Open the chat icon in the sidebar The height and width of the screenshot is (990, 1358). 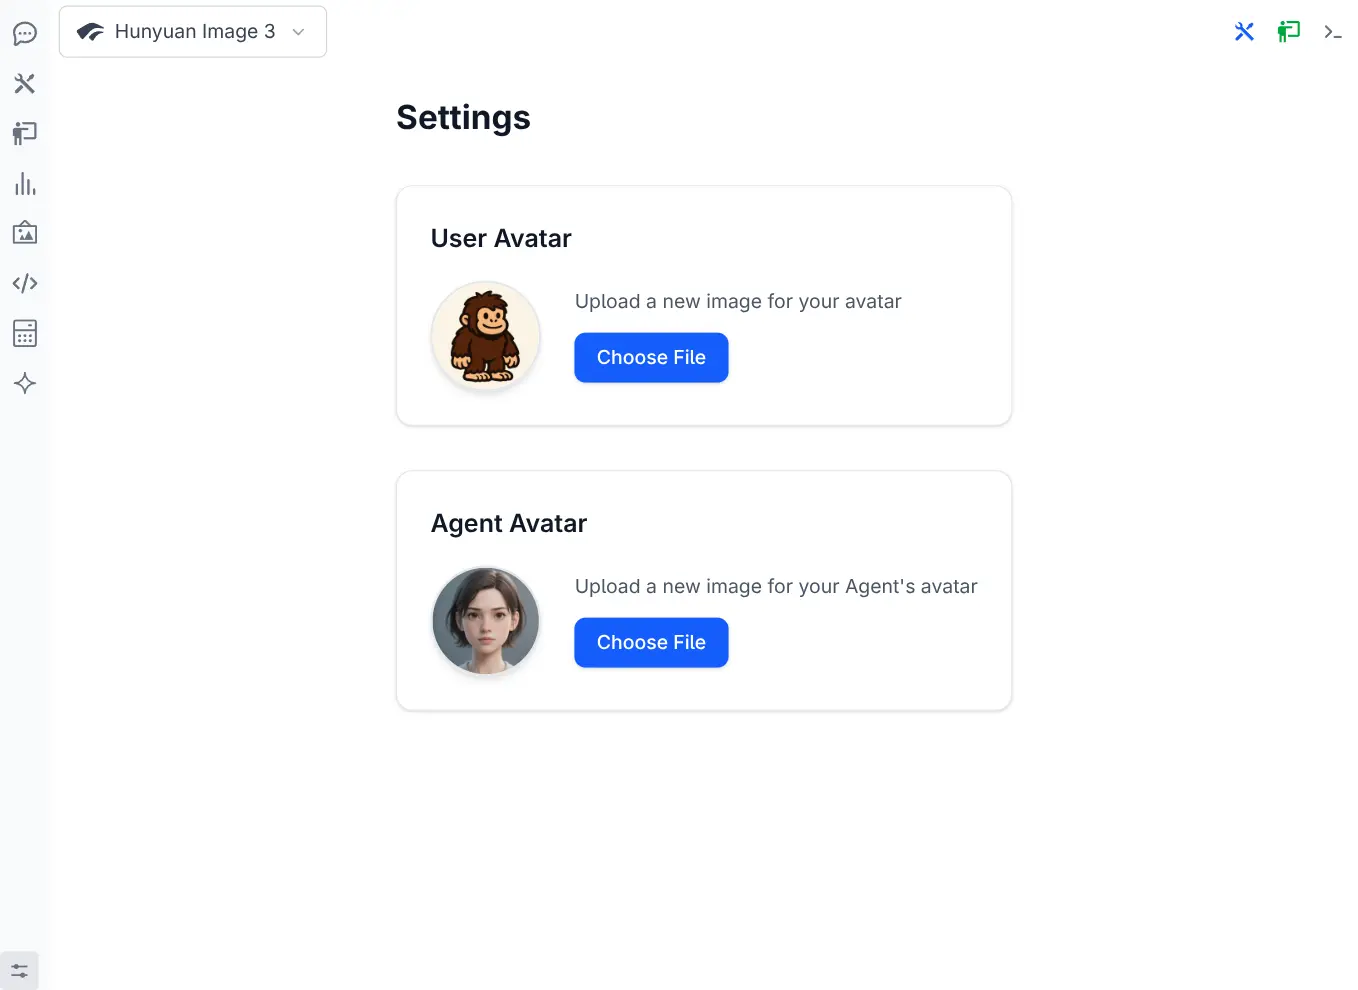pos(25,34)
